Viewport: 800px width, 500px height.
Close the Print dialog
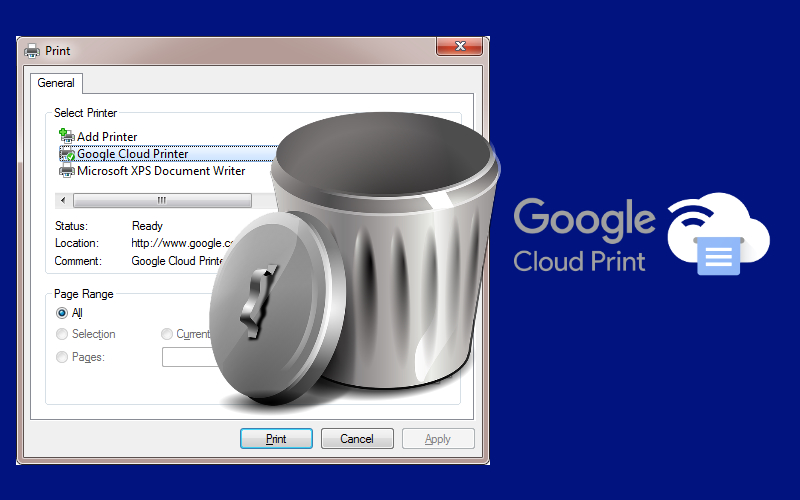(x=459, y=46)
